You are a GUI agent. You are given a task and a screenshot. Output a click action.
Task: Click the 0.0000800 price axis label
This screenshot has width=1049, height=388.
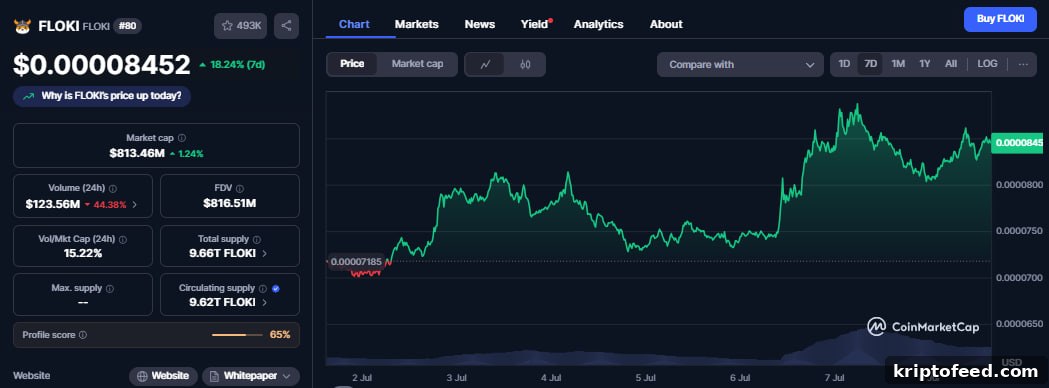click(1020, 185)
